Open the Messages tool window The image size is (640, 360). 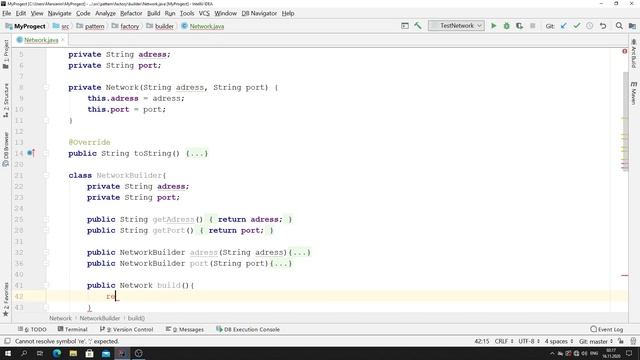[185, 329]
